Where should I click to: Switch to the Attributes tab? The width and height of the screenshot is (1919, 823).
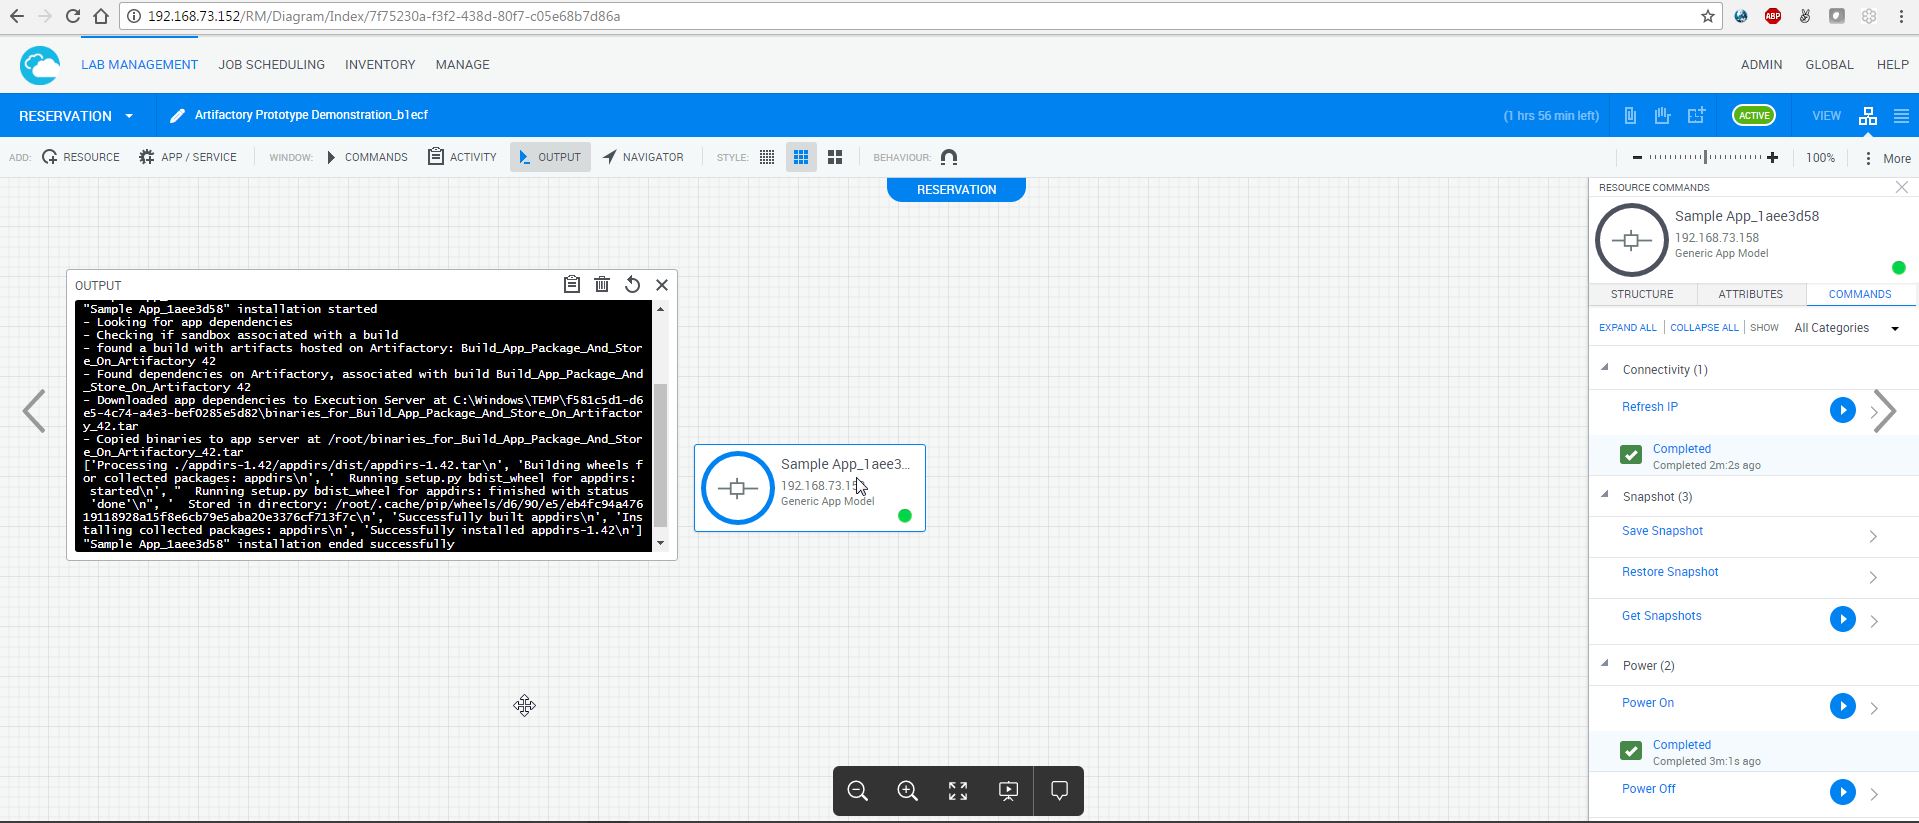pos(1750,294)
